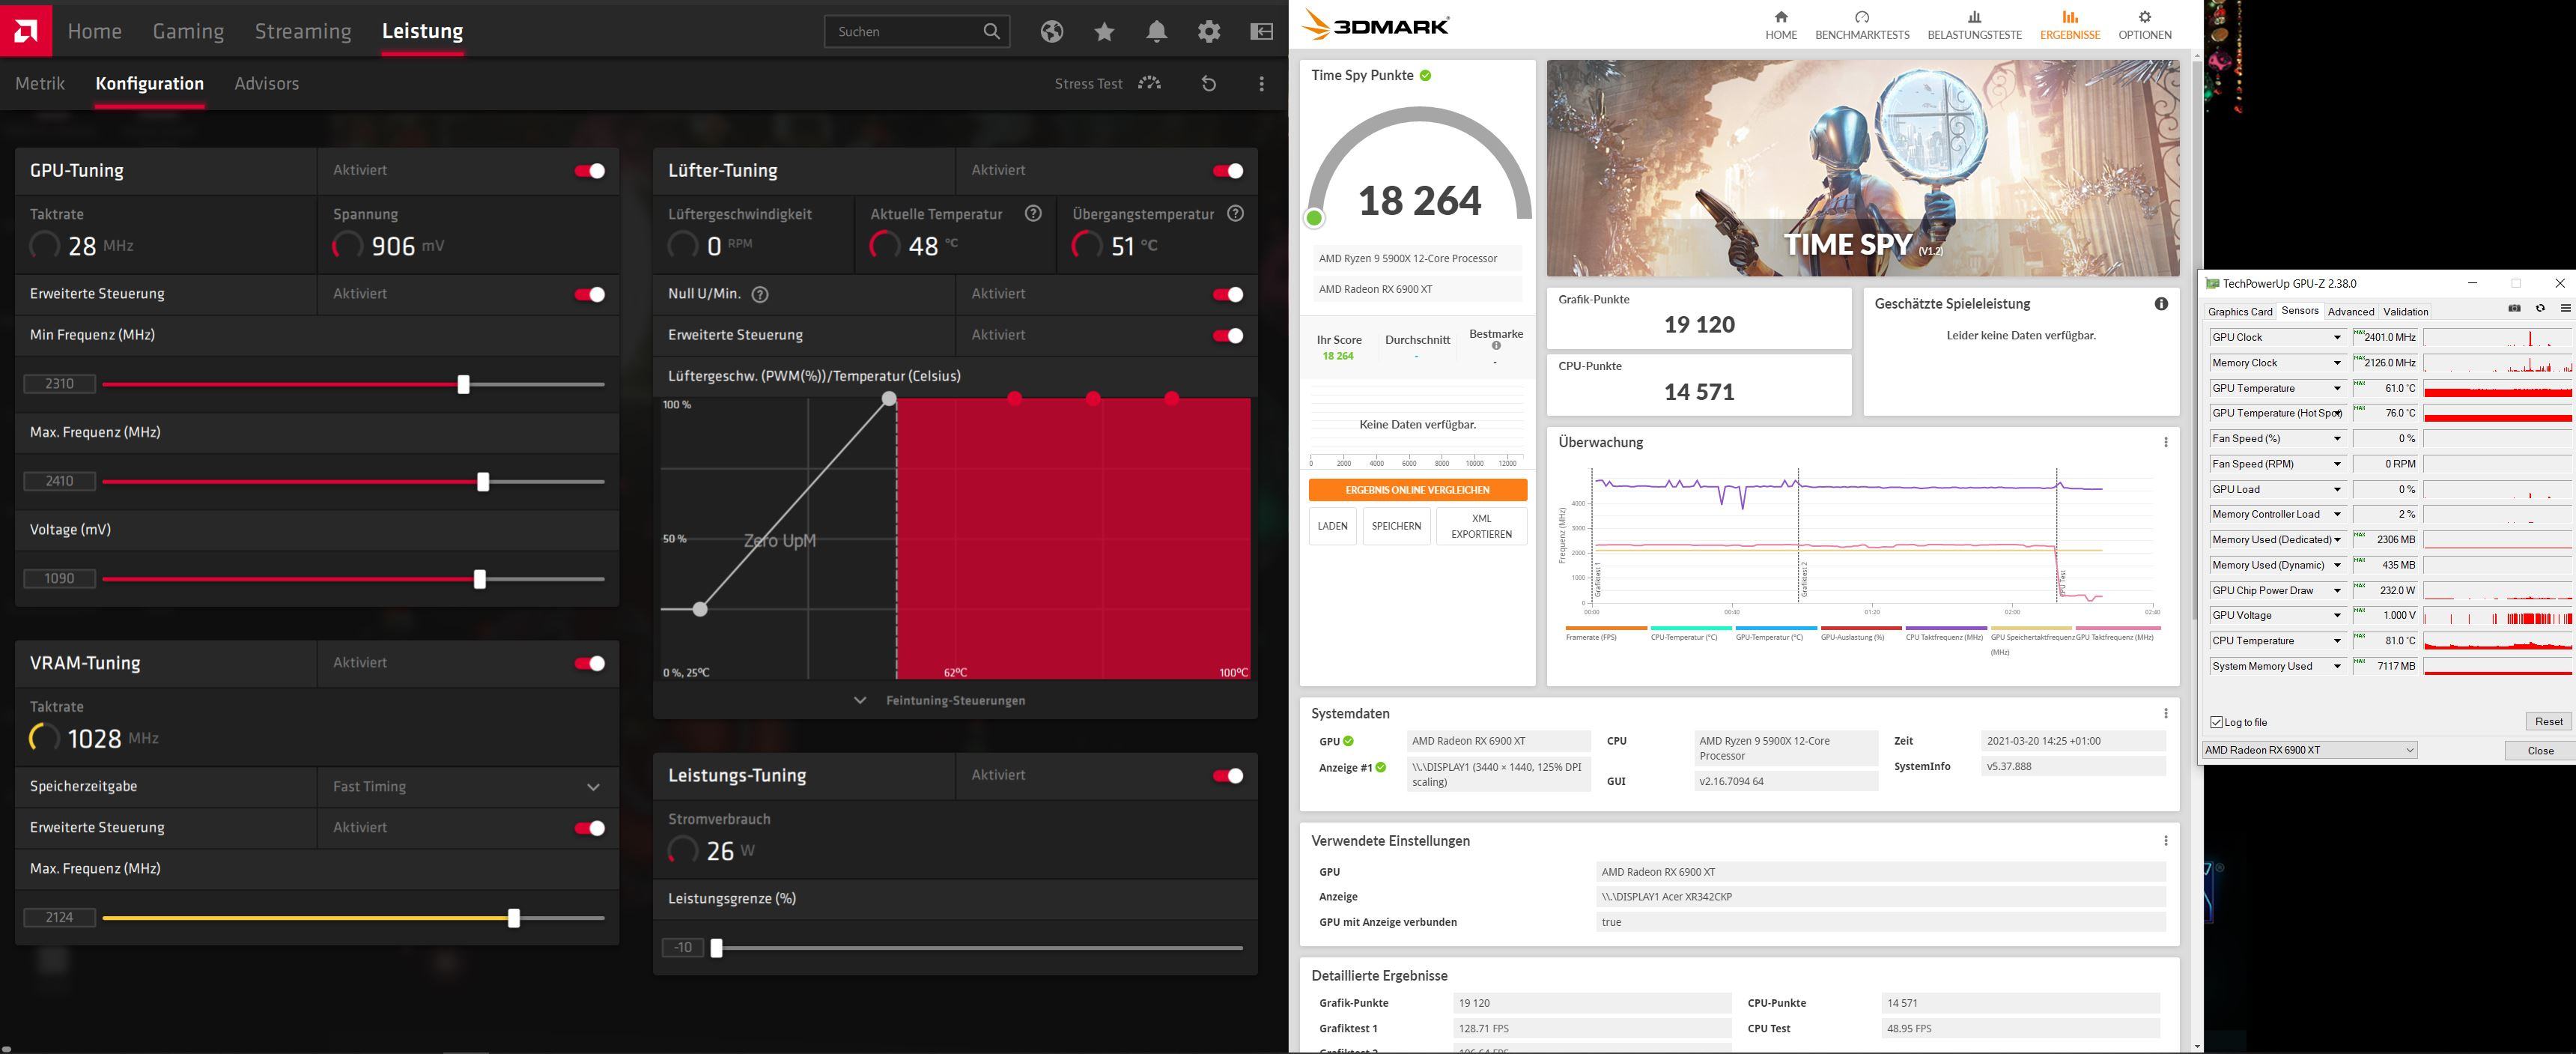
Task: Click Reset button in GPU-Z
Action: (x=2548, y=721)
